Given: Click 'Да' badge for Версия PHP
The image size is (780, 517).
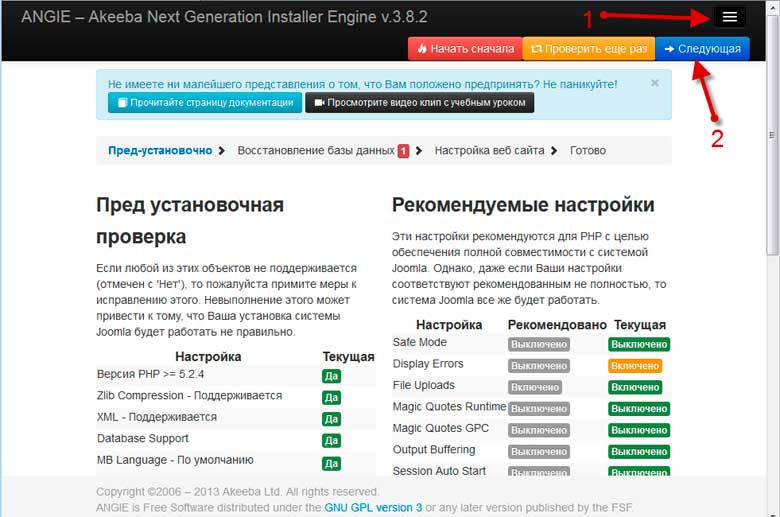Looking at the screenshot, I should 331,376.
